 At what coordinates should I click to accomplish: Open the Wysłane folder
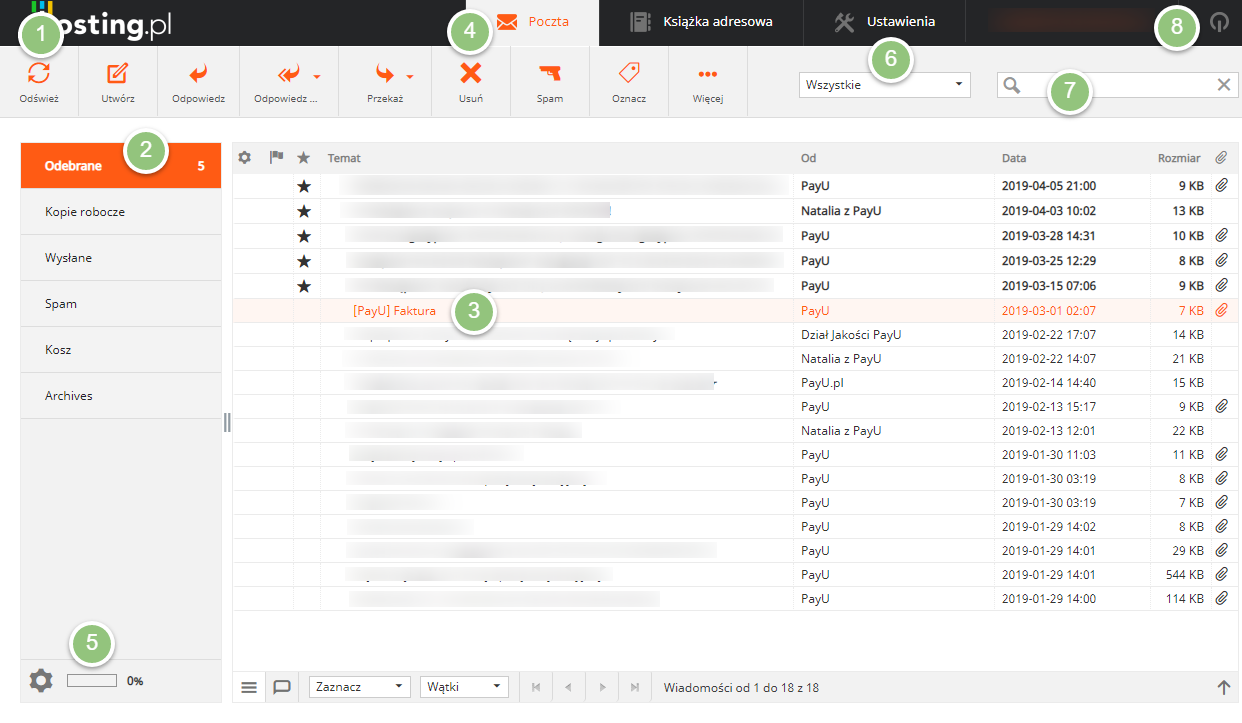click(x=121, y=258)
